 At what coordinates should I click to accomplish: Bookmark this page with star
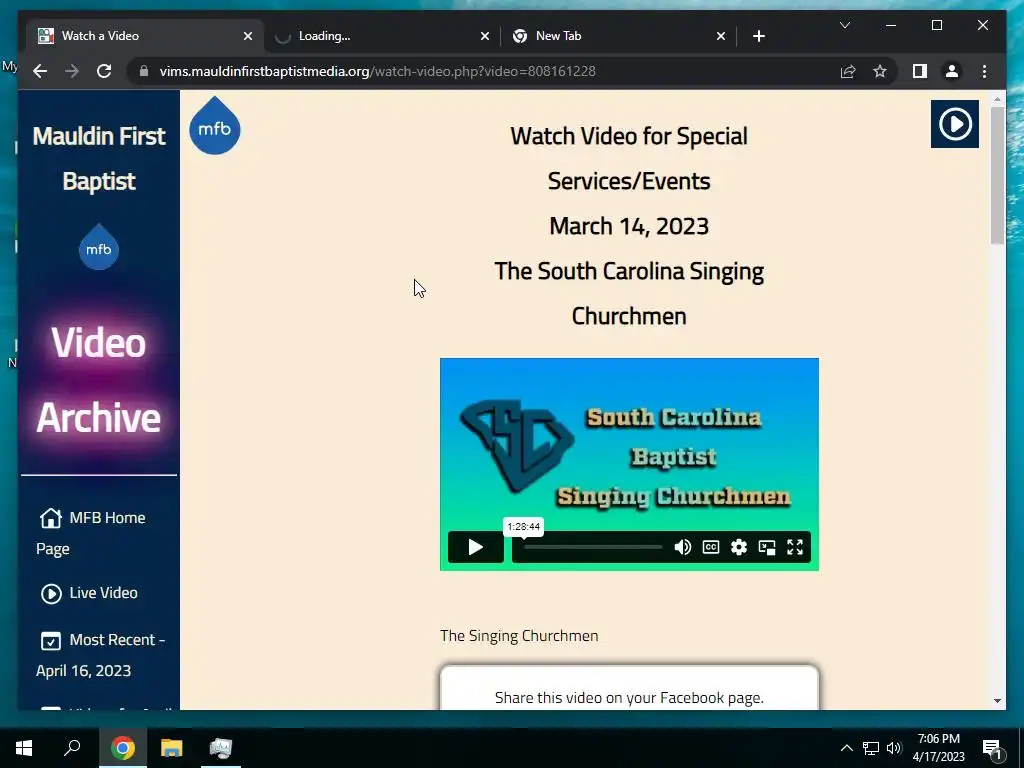[880, 71]
